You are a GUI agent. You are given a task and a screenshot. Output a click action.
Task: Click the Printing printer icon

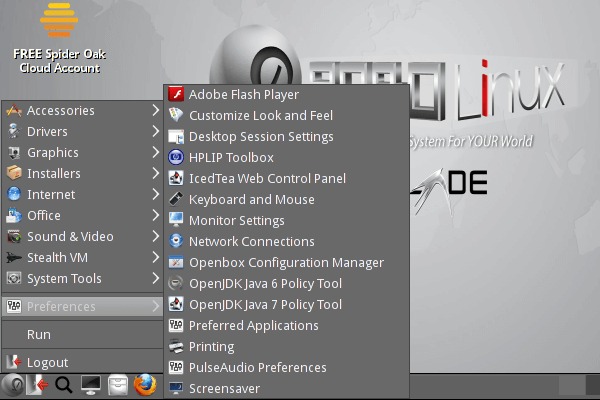tap(176, 346)
